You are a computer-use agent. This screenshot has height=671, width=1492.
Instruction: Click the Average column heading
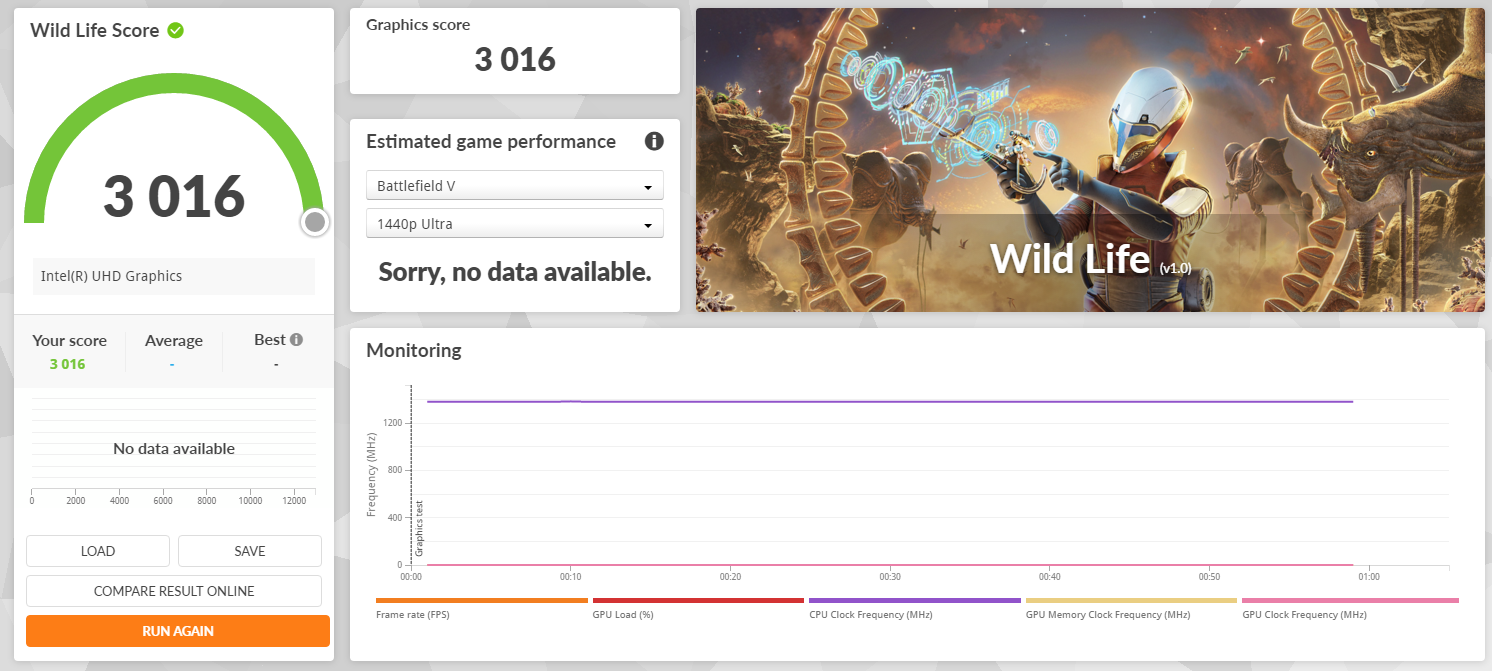[174, 341]
